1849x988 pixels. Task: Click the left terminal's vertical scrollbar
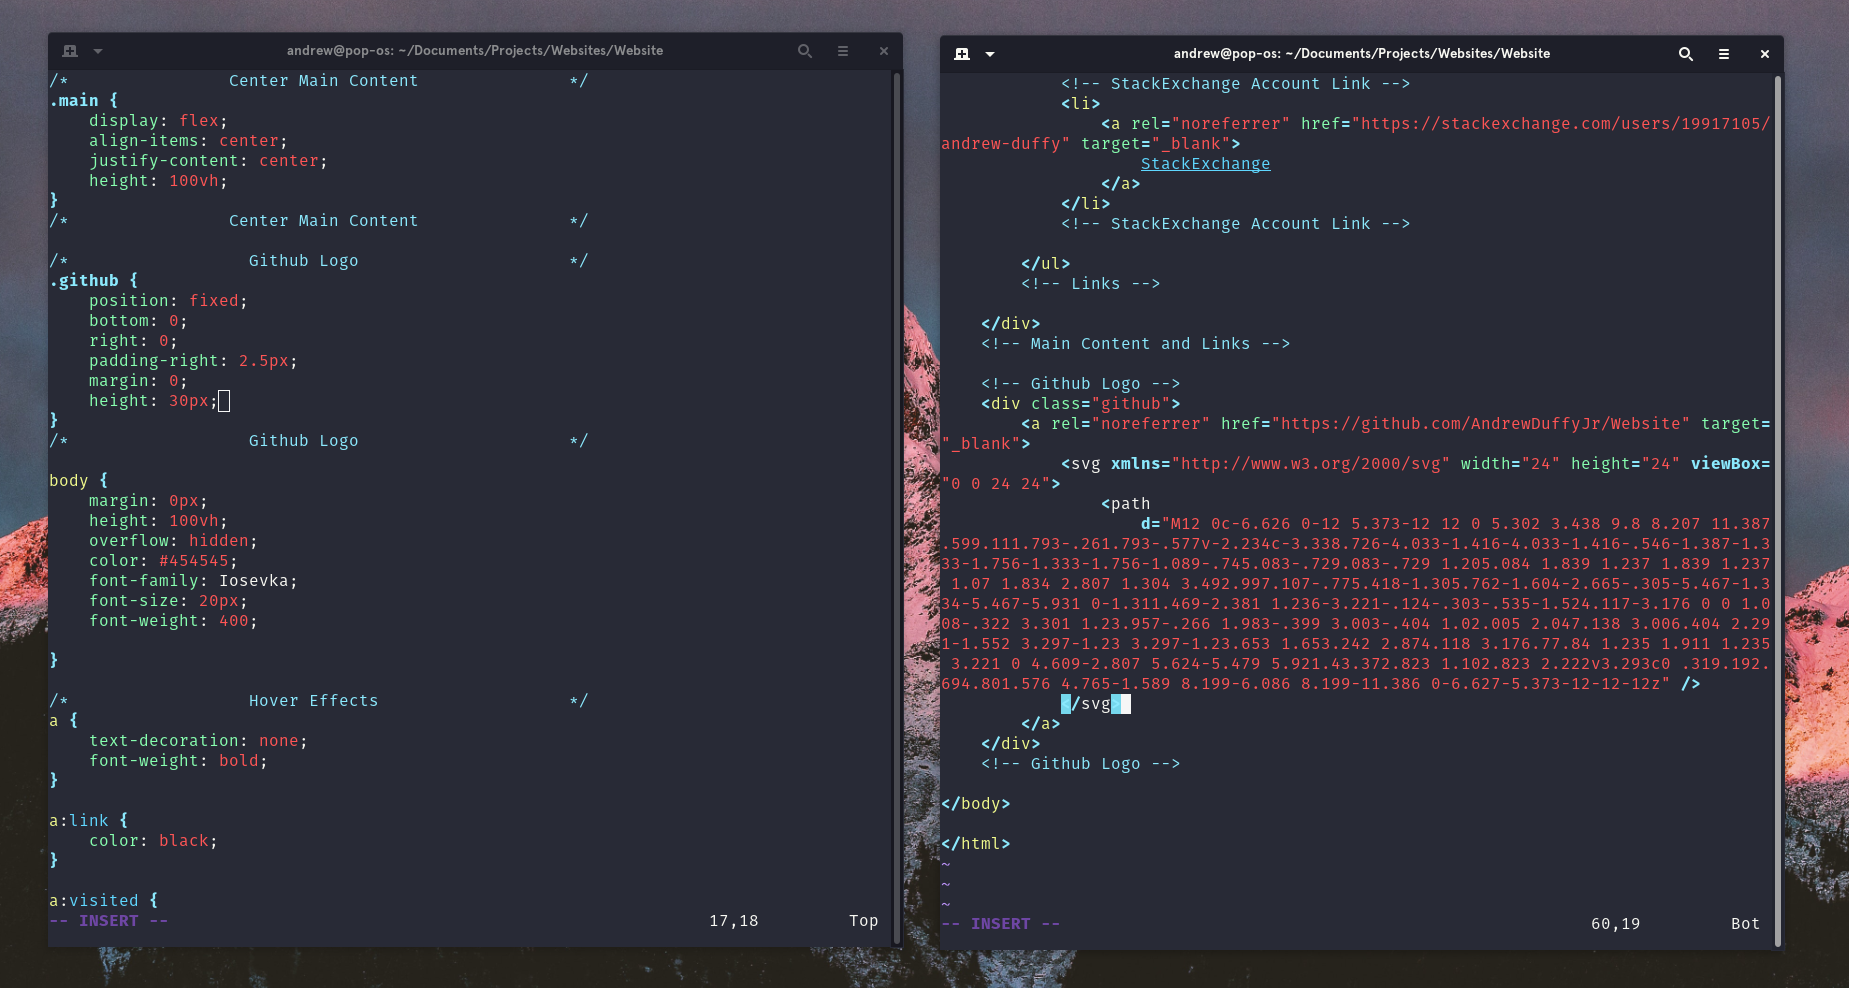(896, 500)
